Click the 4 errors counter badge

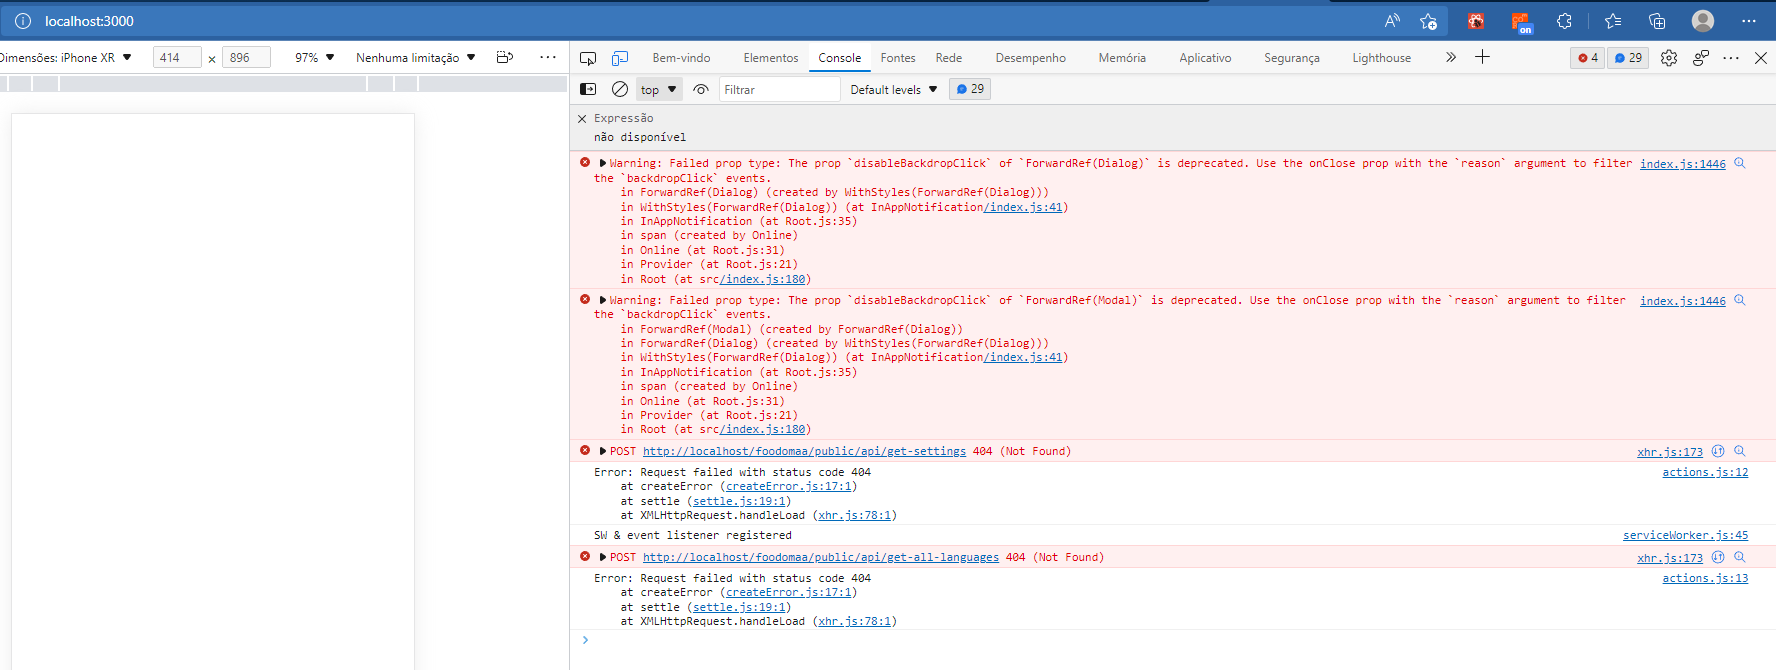[x=1587, y=58]
